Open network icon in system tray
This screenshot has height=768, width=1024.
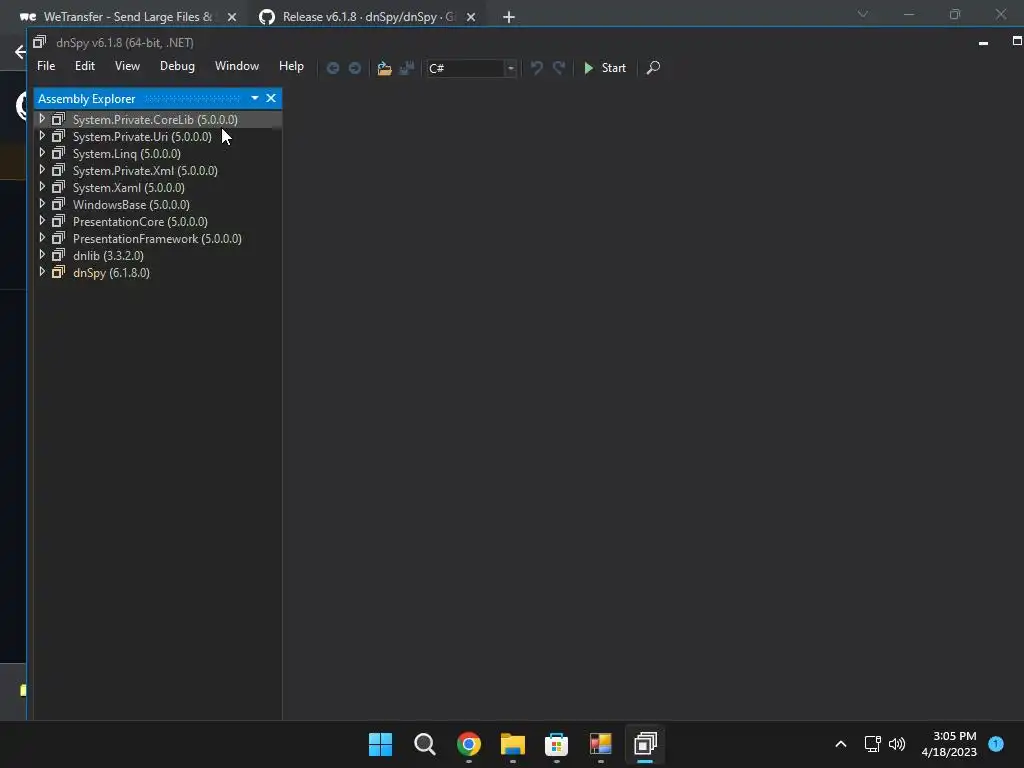872,744
